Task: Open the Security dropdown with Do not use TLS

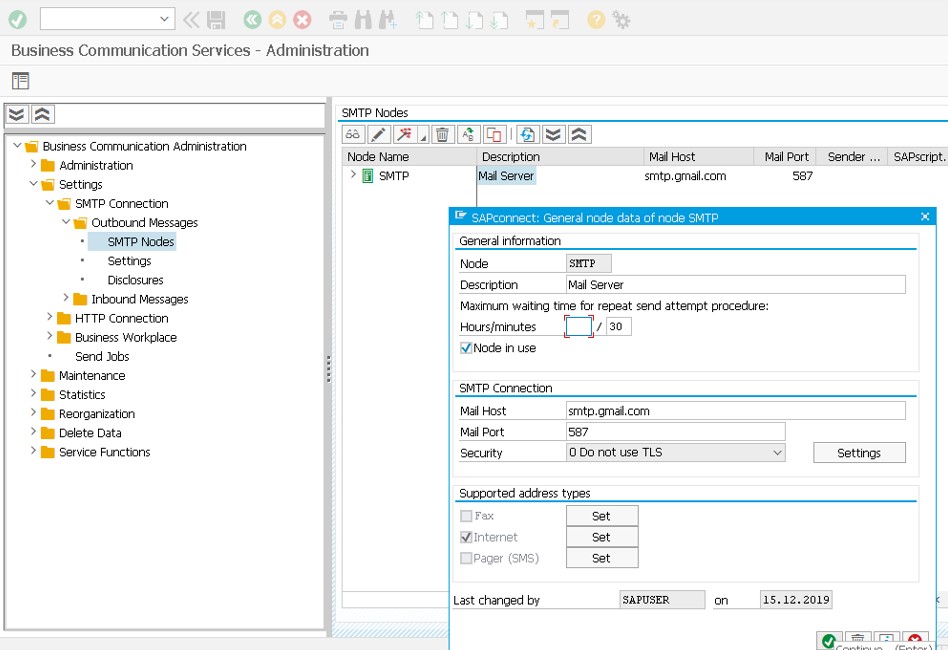Action: tap(675, 452)
